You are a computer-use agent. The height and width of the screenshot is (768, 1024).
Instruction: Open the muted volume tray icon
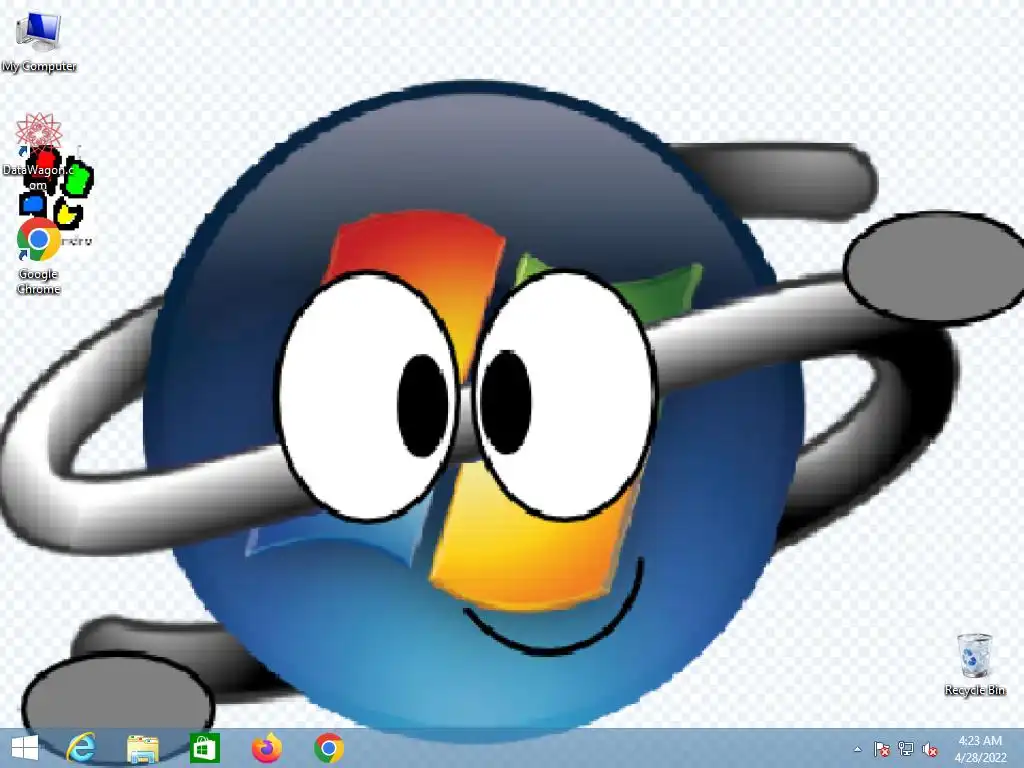point(930,749)
